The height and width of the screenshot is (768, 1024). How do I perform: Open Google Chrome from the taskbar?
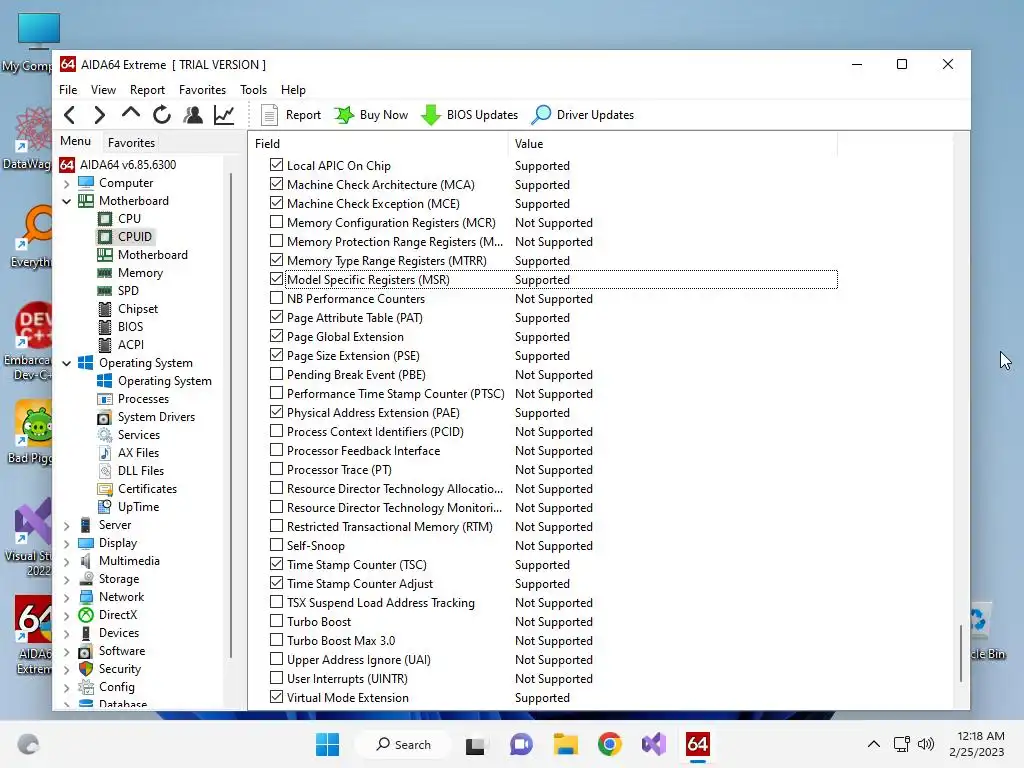(x=609, y=744)
